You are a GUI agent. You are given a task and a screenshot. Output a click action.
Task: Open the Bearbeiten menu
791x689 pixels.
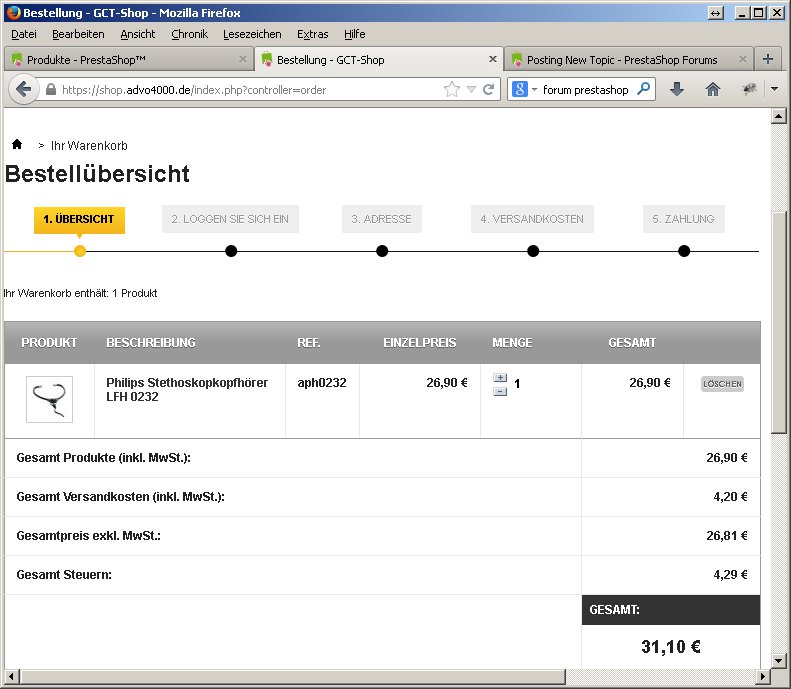[78, 34]
